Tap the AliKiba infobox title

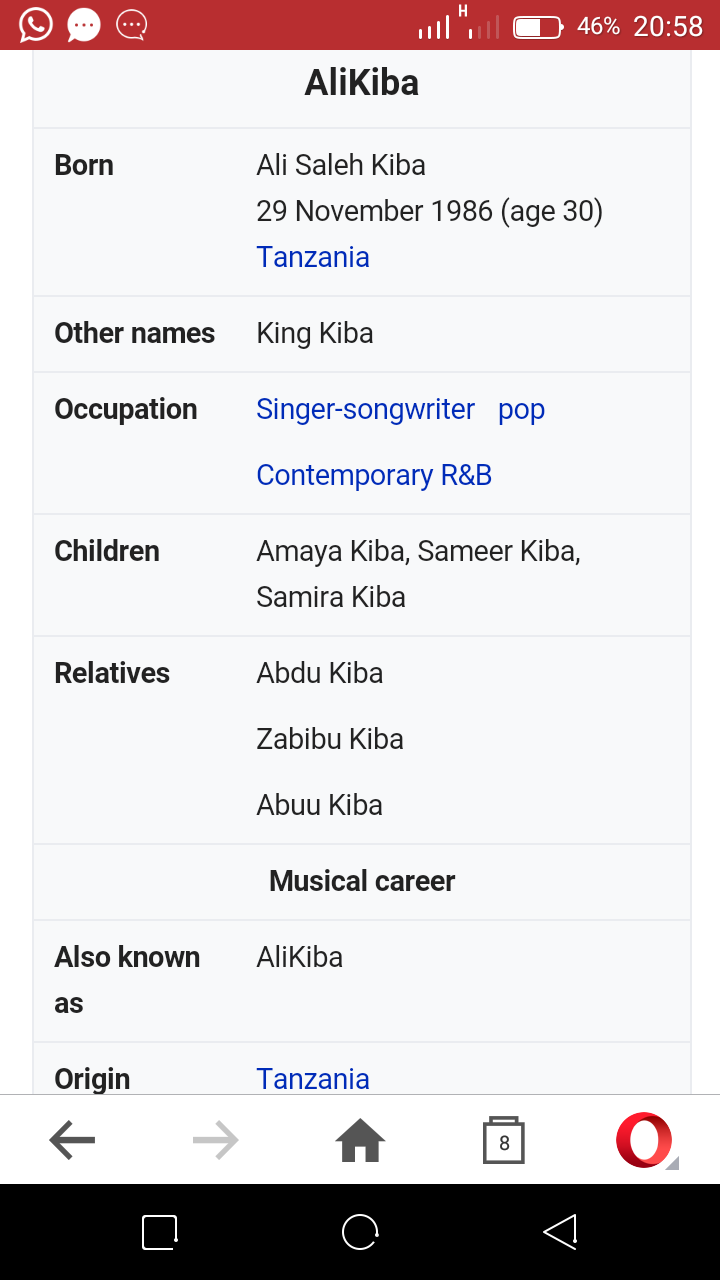pyautogui.click(x=362, y=83)
